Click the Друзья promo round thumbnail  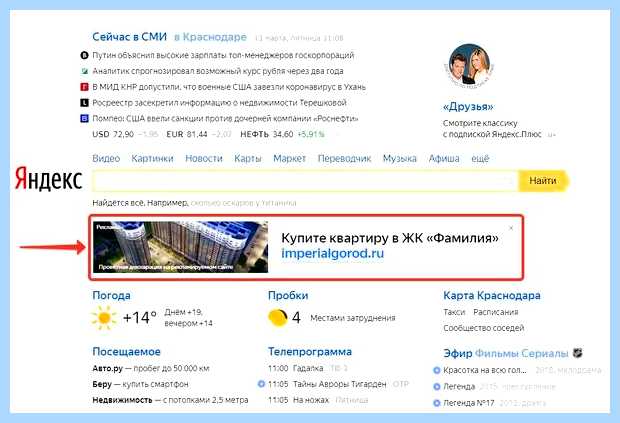[x=469, y=66]
